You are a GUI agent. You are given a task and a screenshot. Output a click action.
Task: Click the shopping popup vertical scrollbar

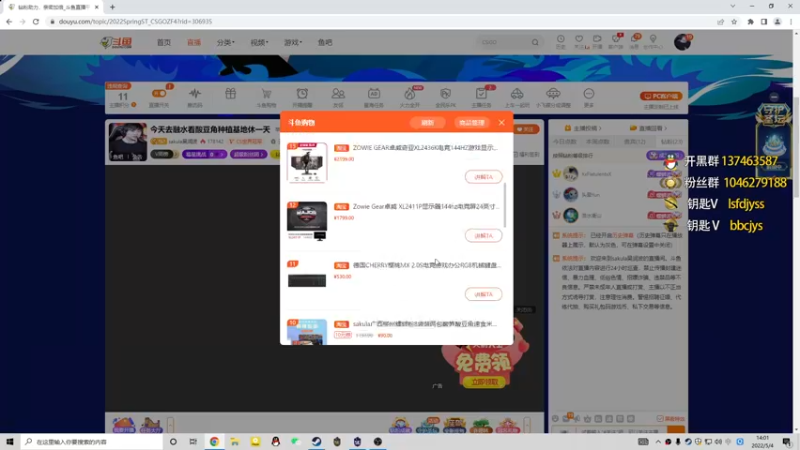pyautogui.click(x=505, y=205)
